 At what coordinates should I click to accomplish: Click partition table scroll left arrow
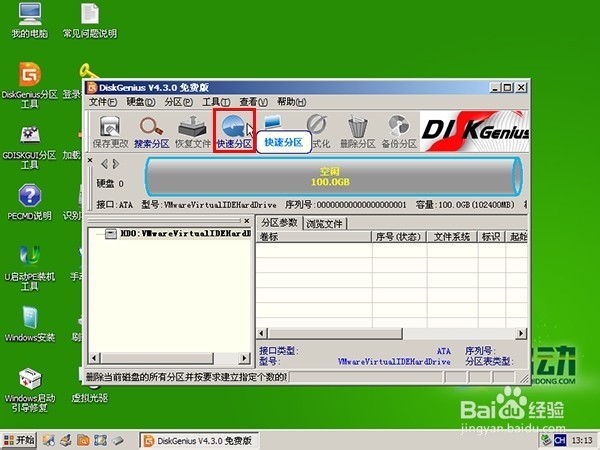point(262,333)
